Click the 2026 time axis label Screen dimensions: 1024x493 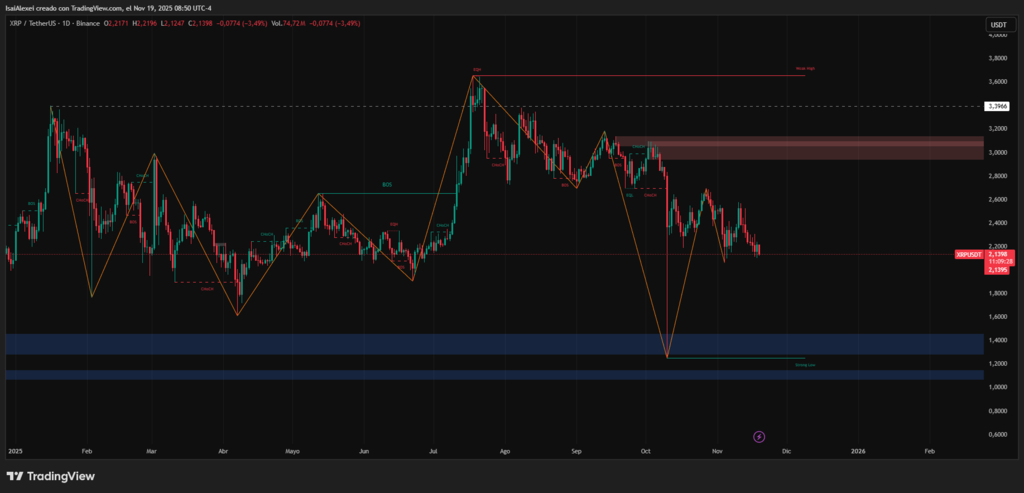click(859, 451)
